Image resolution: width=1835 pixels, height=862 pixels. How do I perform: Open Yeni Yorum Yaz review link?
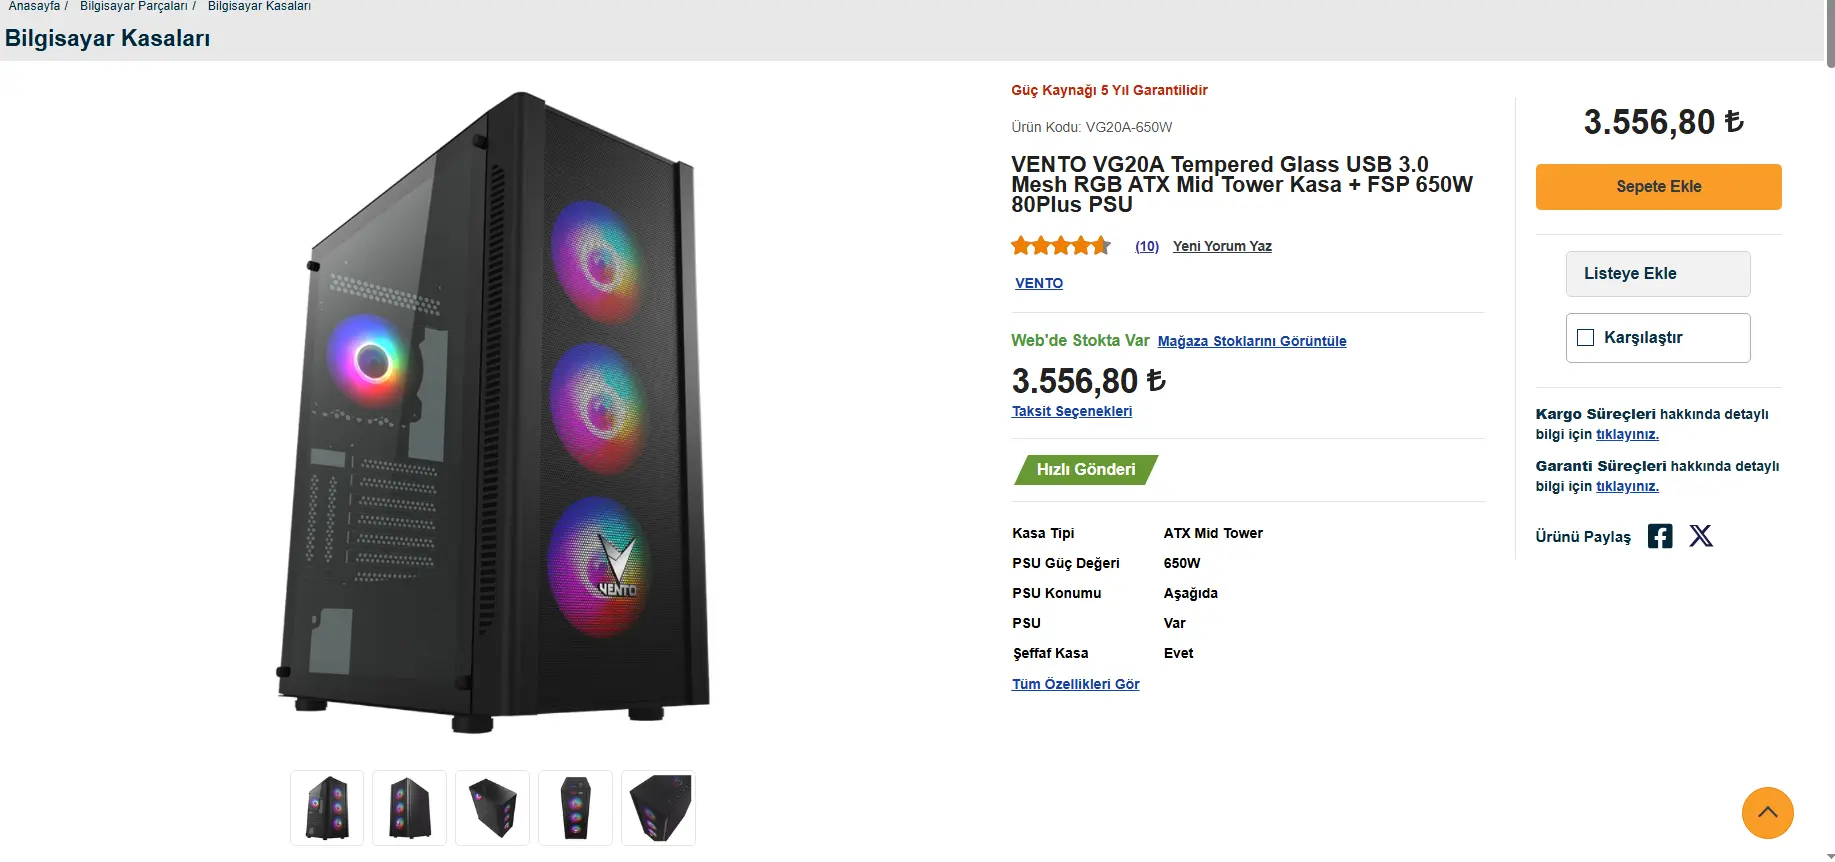pyautogui.click(x=1222, y=246)
